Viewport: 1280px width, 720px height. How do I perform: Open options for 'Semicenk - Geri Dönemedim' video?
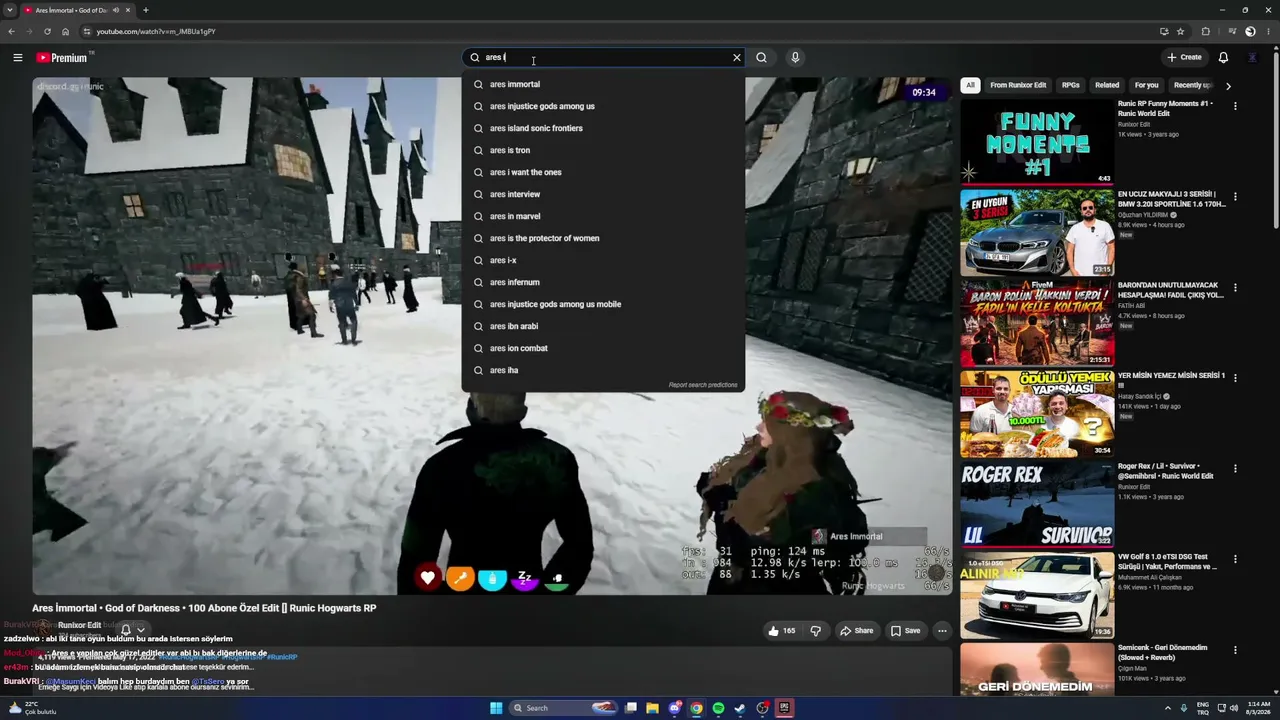[x=1235, y=651]
